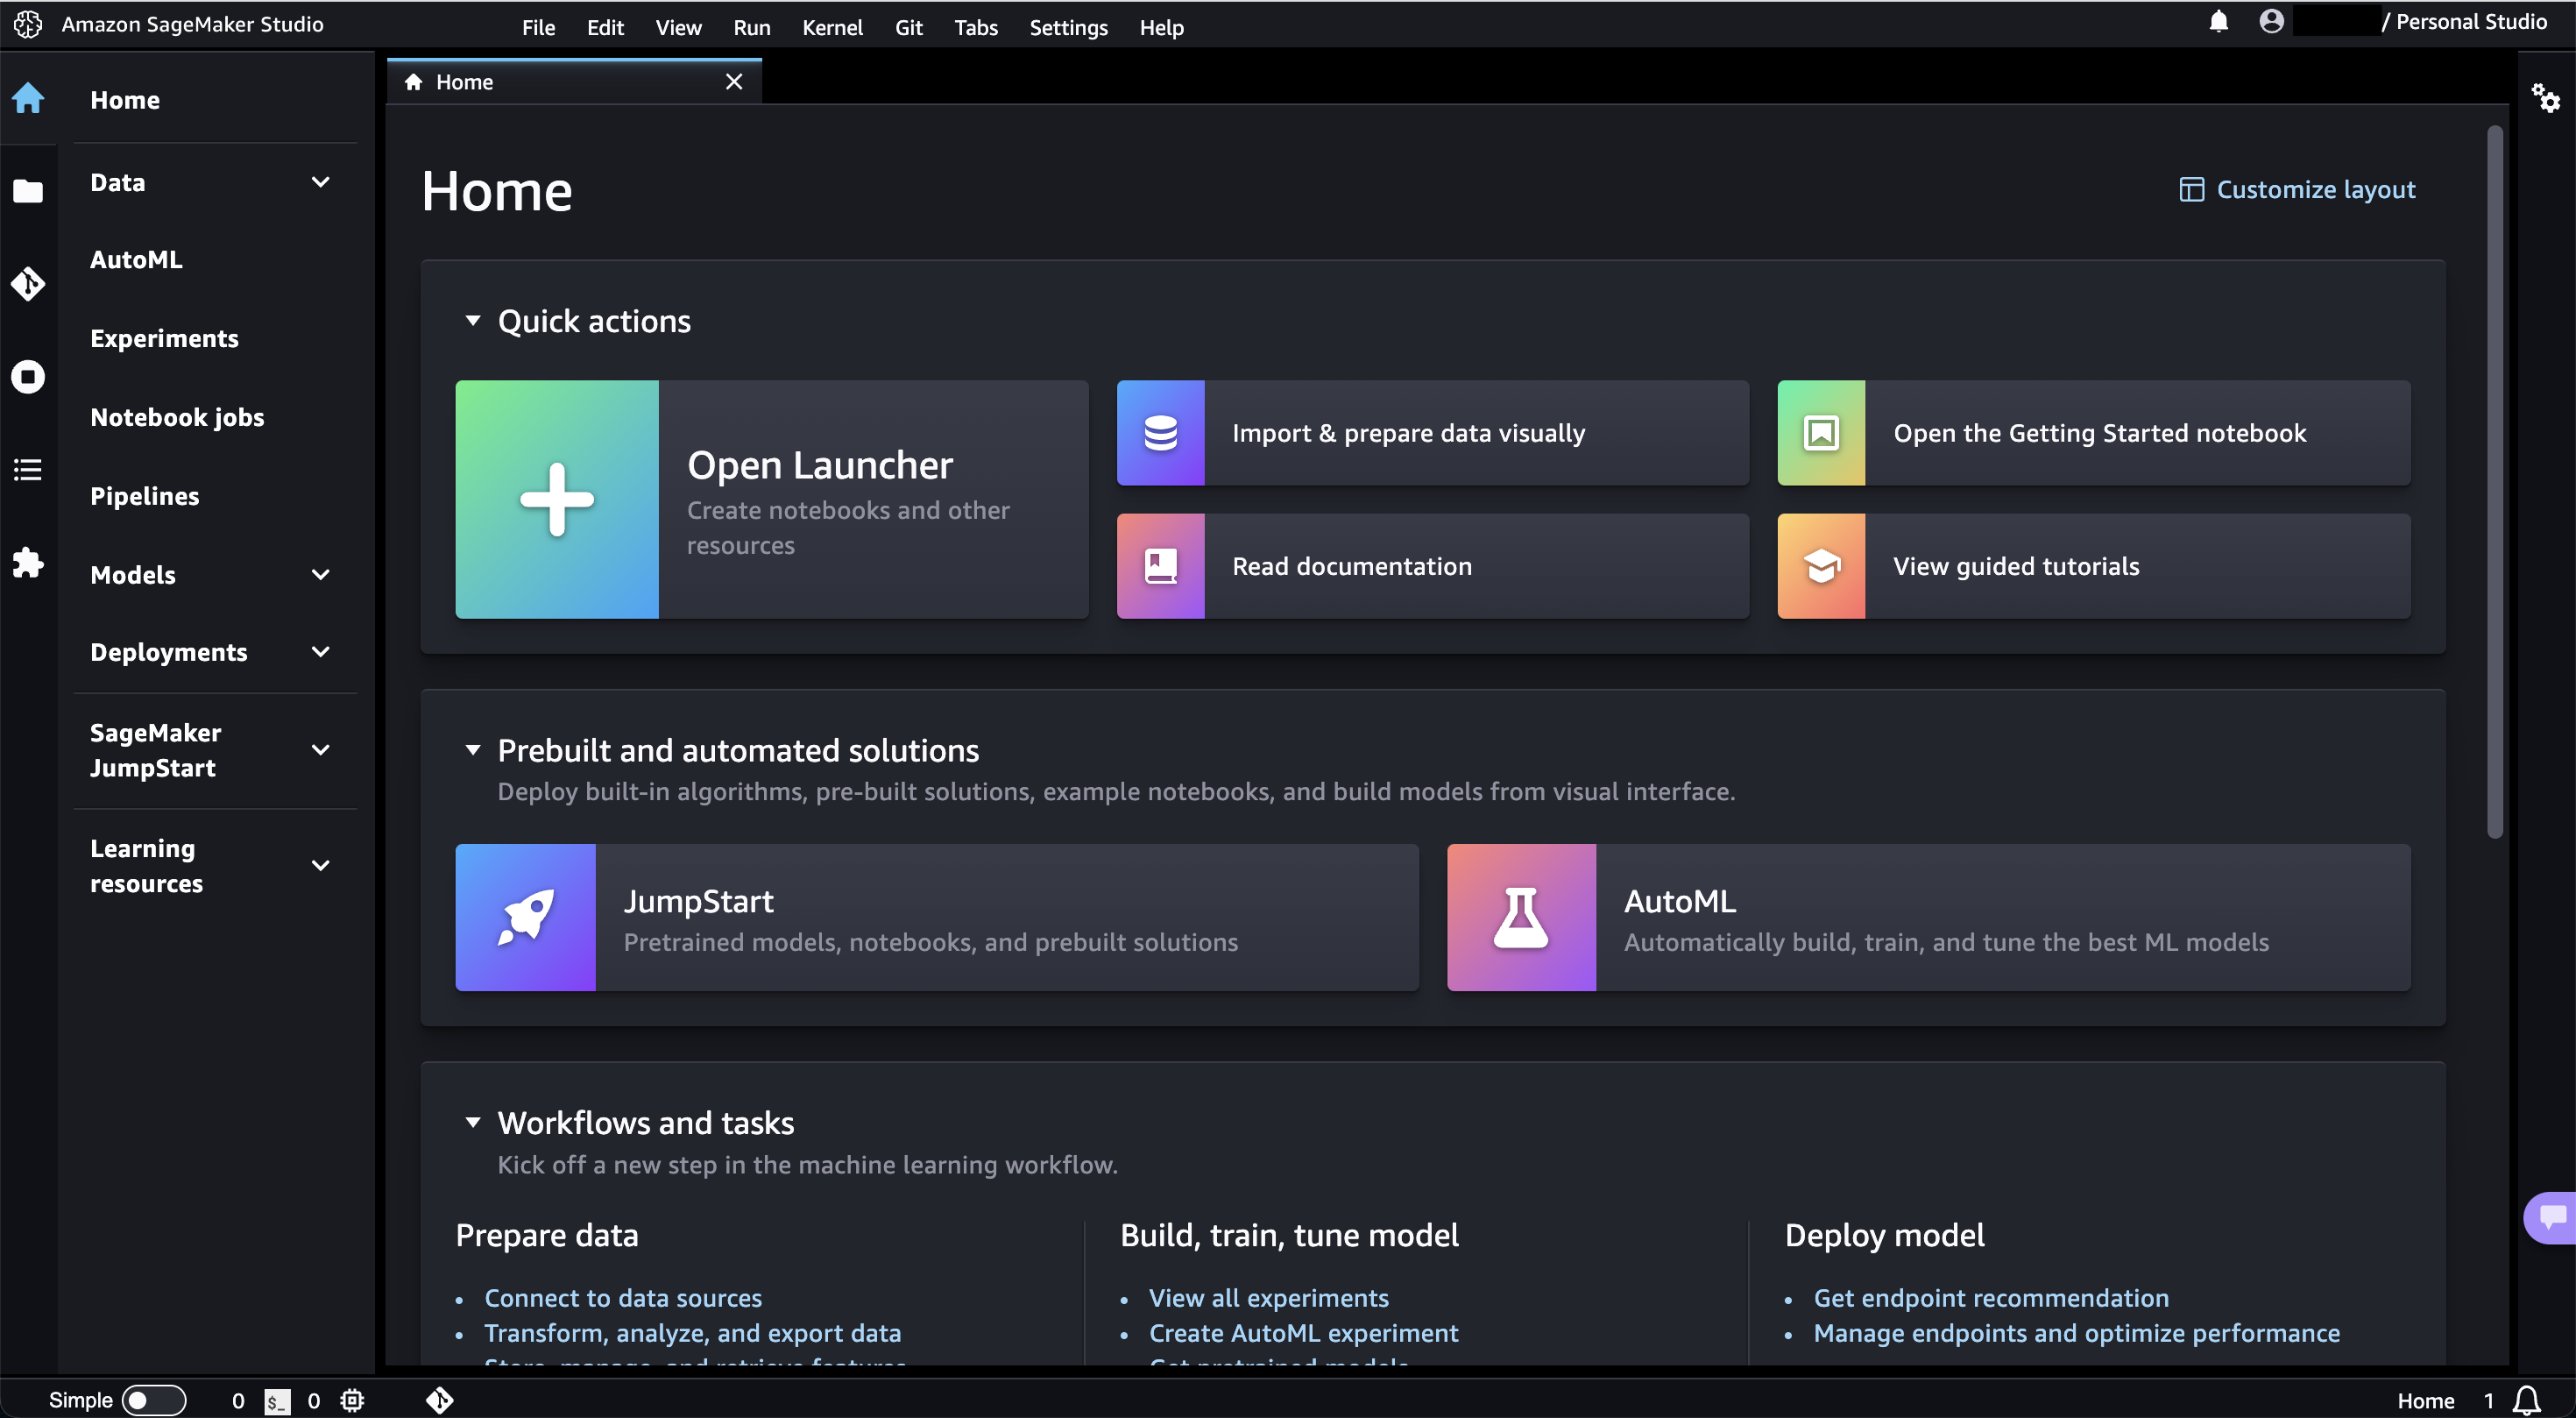Expand the Deployments section chevron
This screenshot has width=2576, height=1418.
320,652
